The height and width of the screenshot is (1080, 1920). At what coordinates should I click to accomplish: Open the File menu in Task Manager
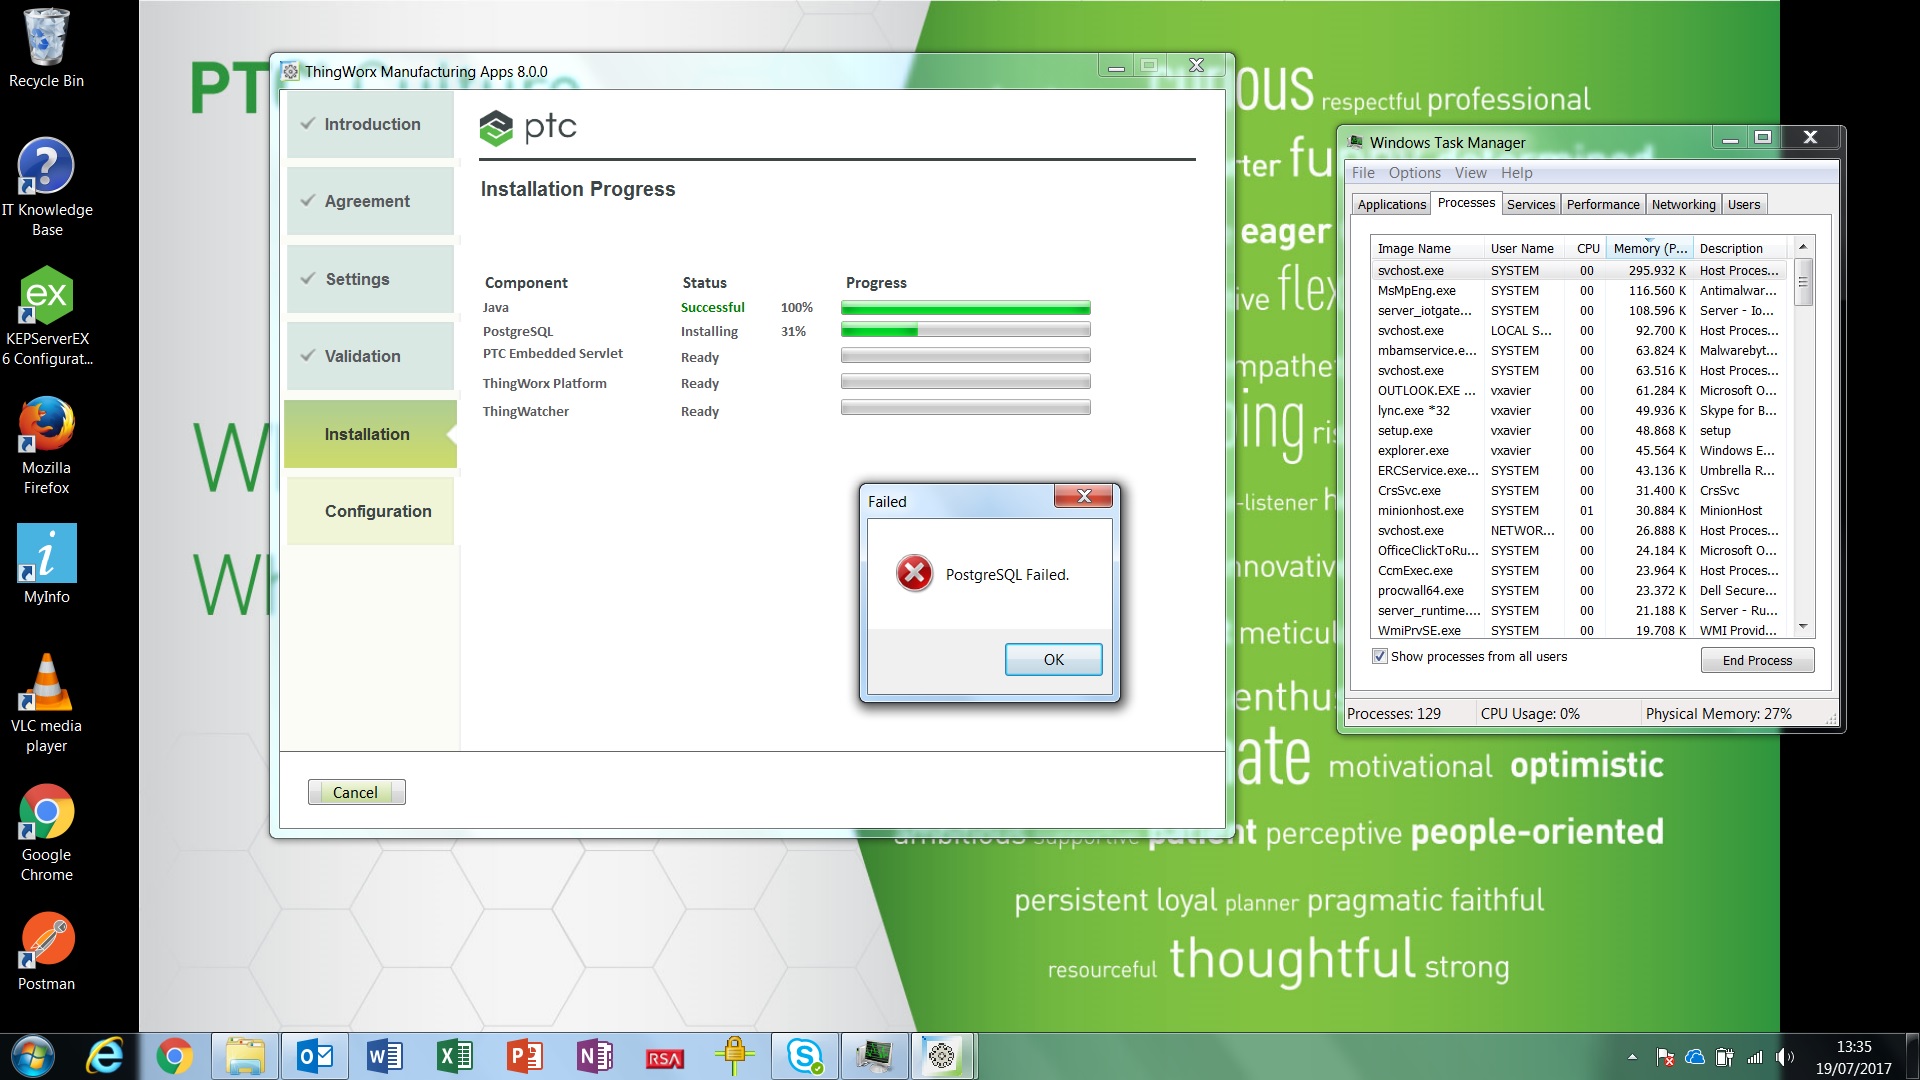coord(1363,173)
